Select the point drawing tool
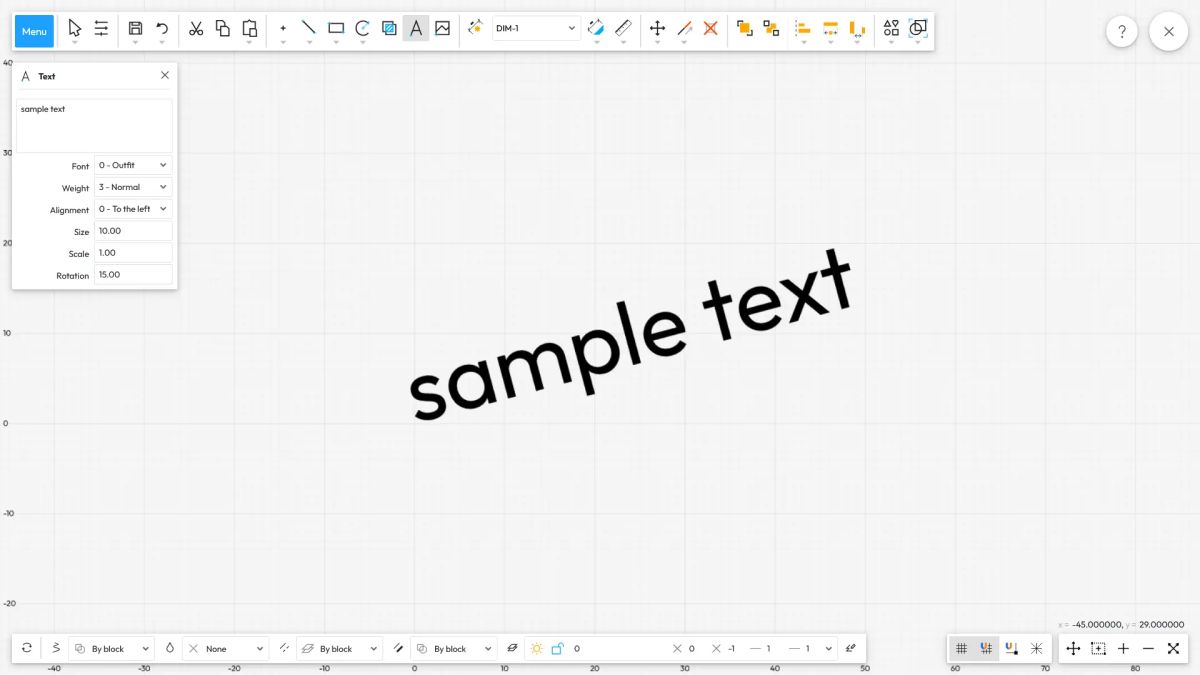 283,28
